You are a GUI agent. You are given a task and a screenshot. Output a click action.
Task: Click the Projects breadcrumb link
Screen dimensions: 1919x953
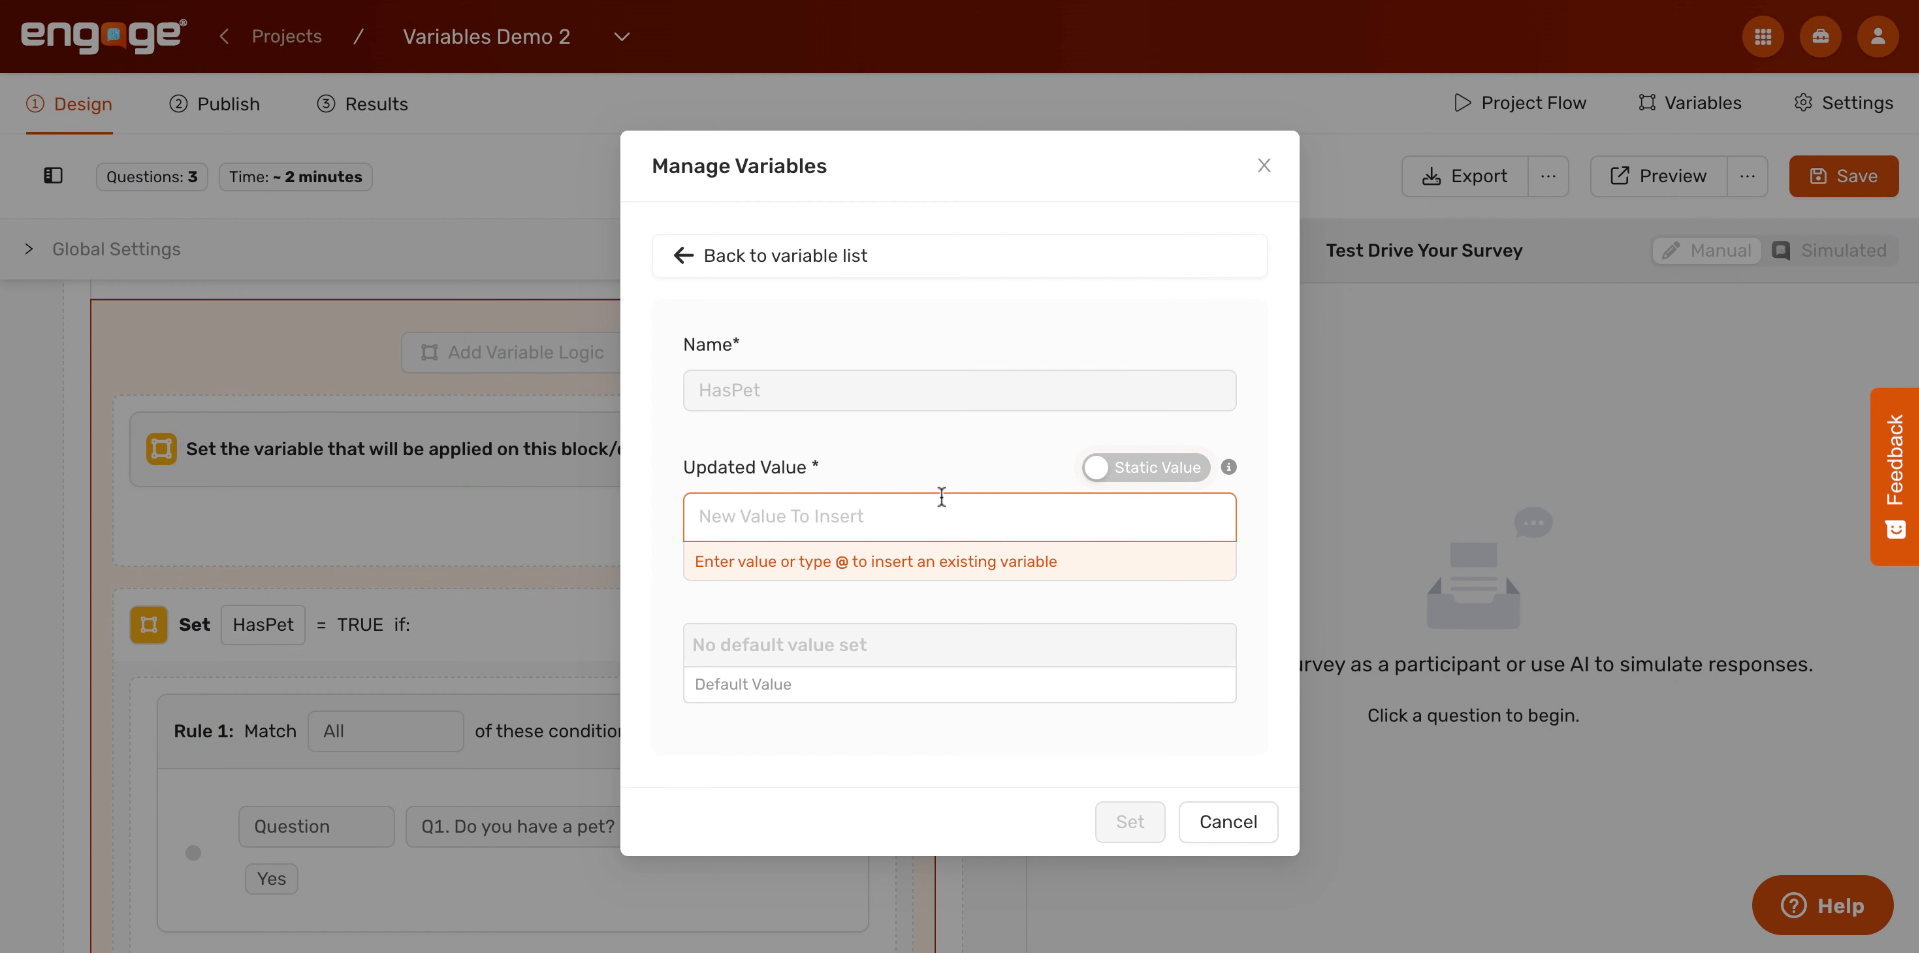pyautogui.click(x=287, y=36)
